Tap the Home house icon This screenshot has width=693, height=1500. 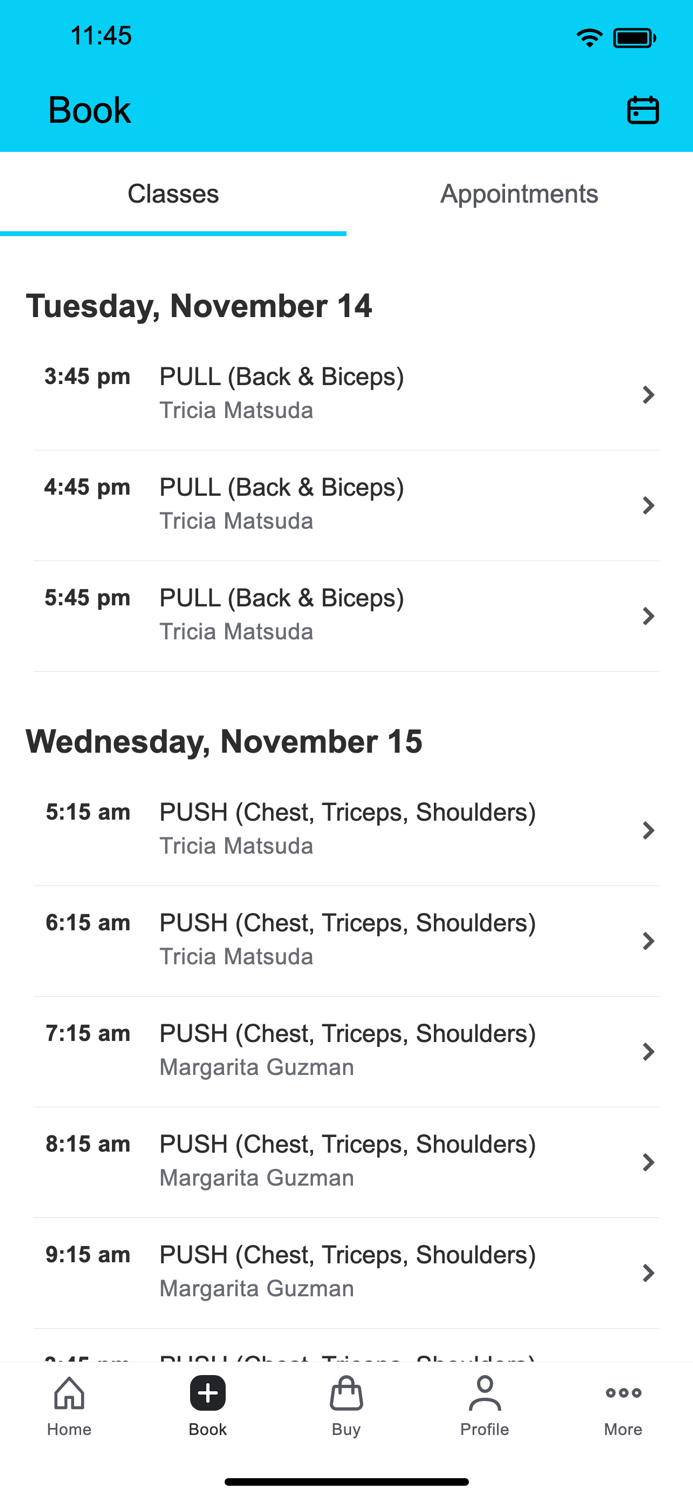(x=69, y=1393)
